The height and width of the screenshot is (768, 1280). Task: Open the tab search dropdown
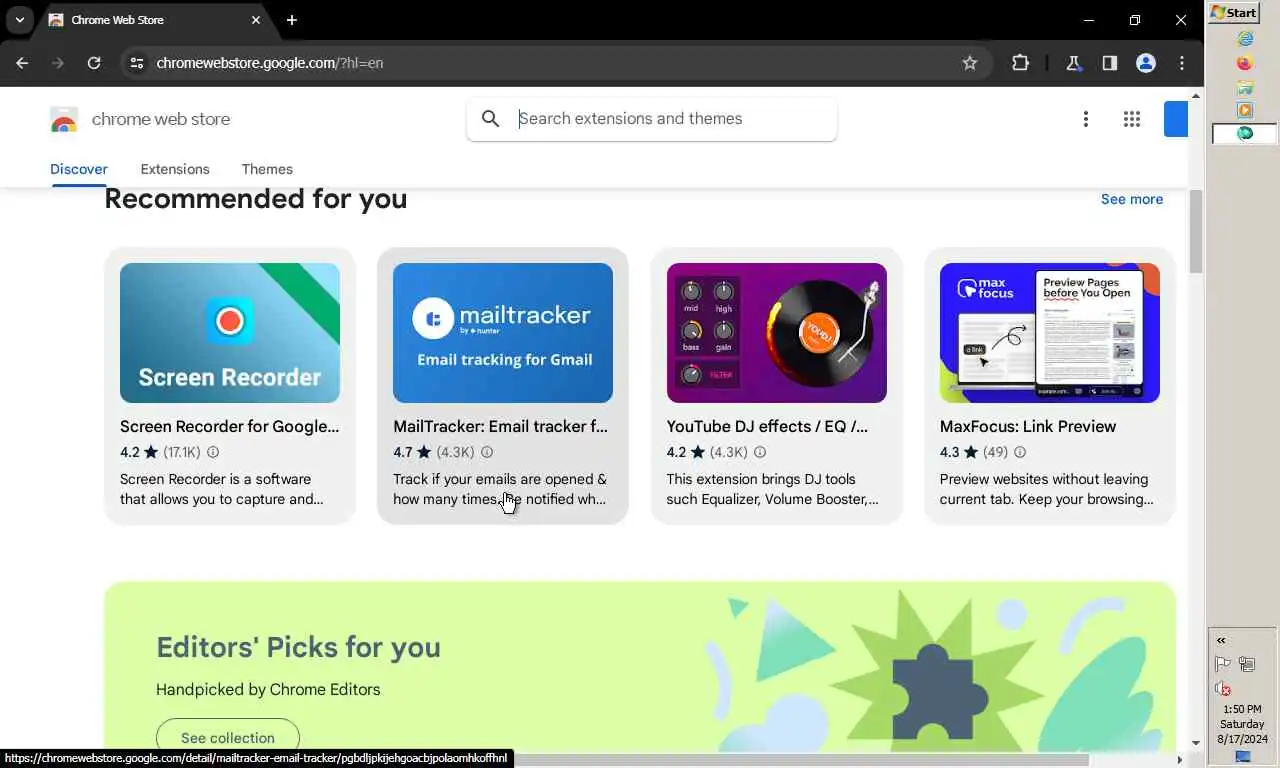19,20
